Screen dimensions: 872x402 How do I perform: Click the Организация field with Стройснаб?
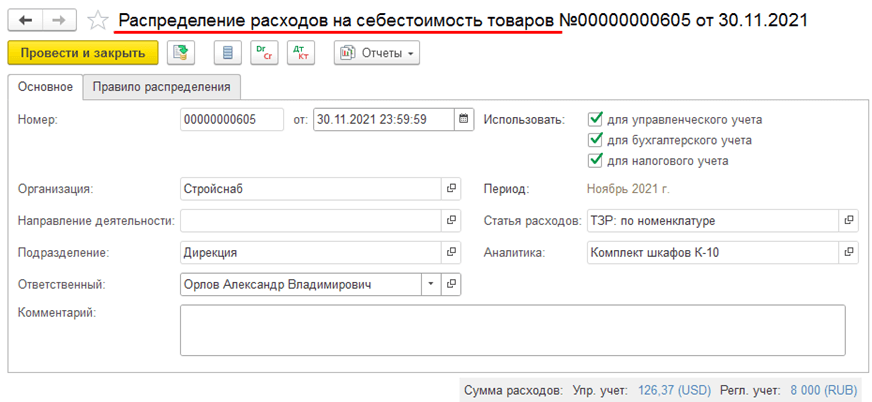pos(310,188)
